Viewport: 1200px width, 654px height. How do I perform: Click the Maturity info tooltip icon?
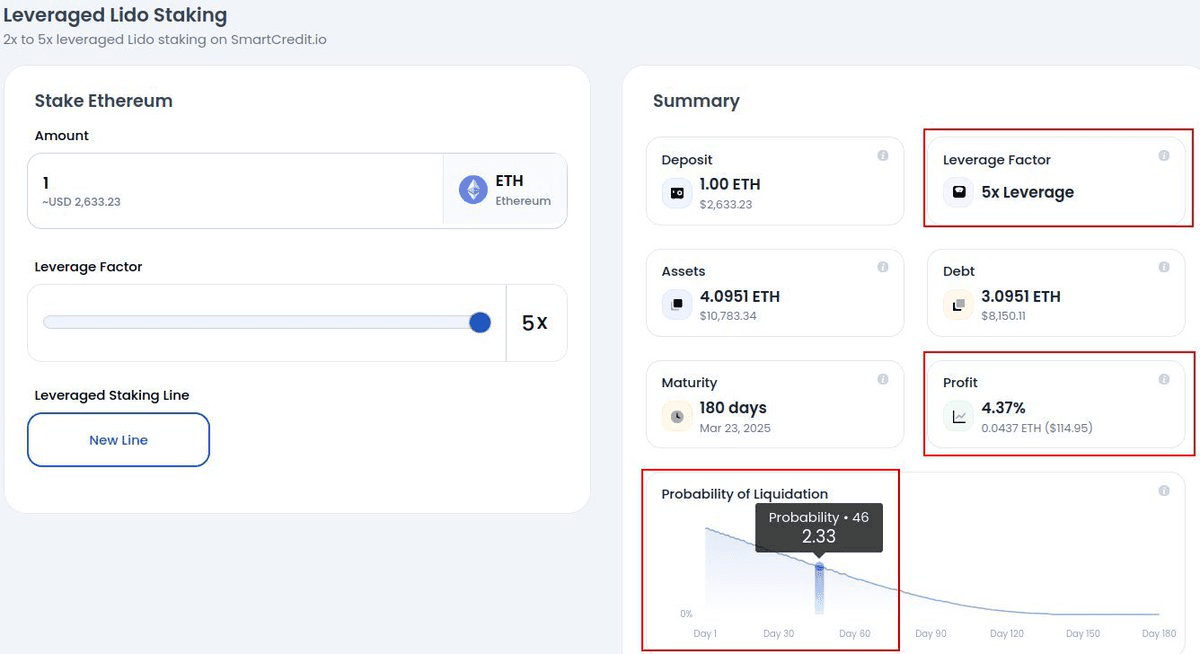882,378
